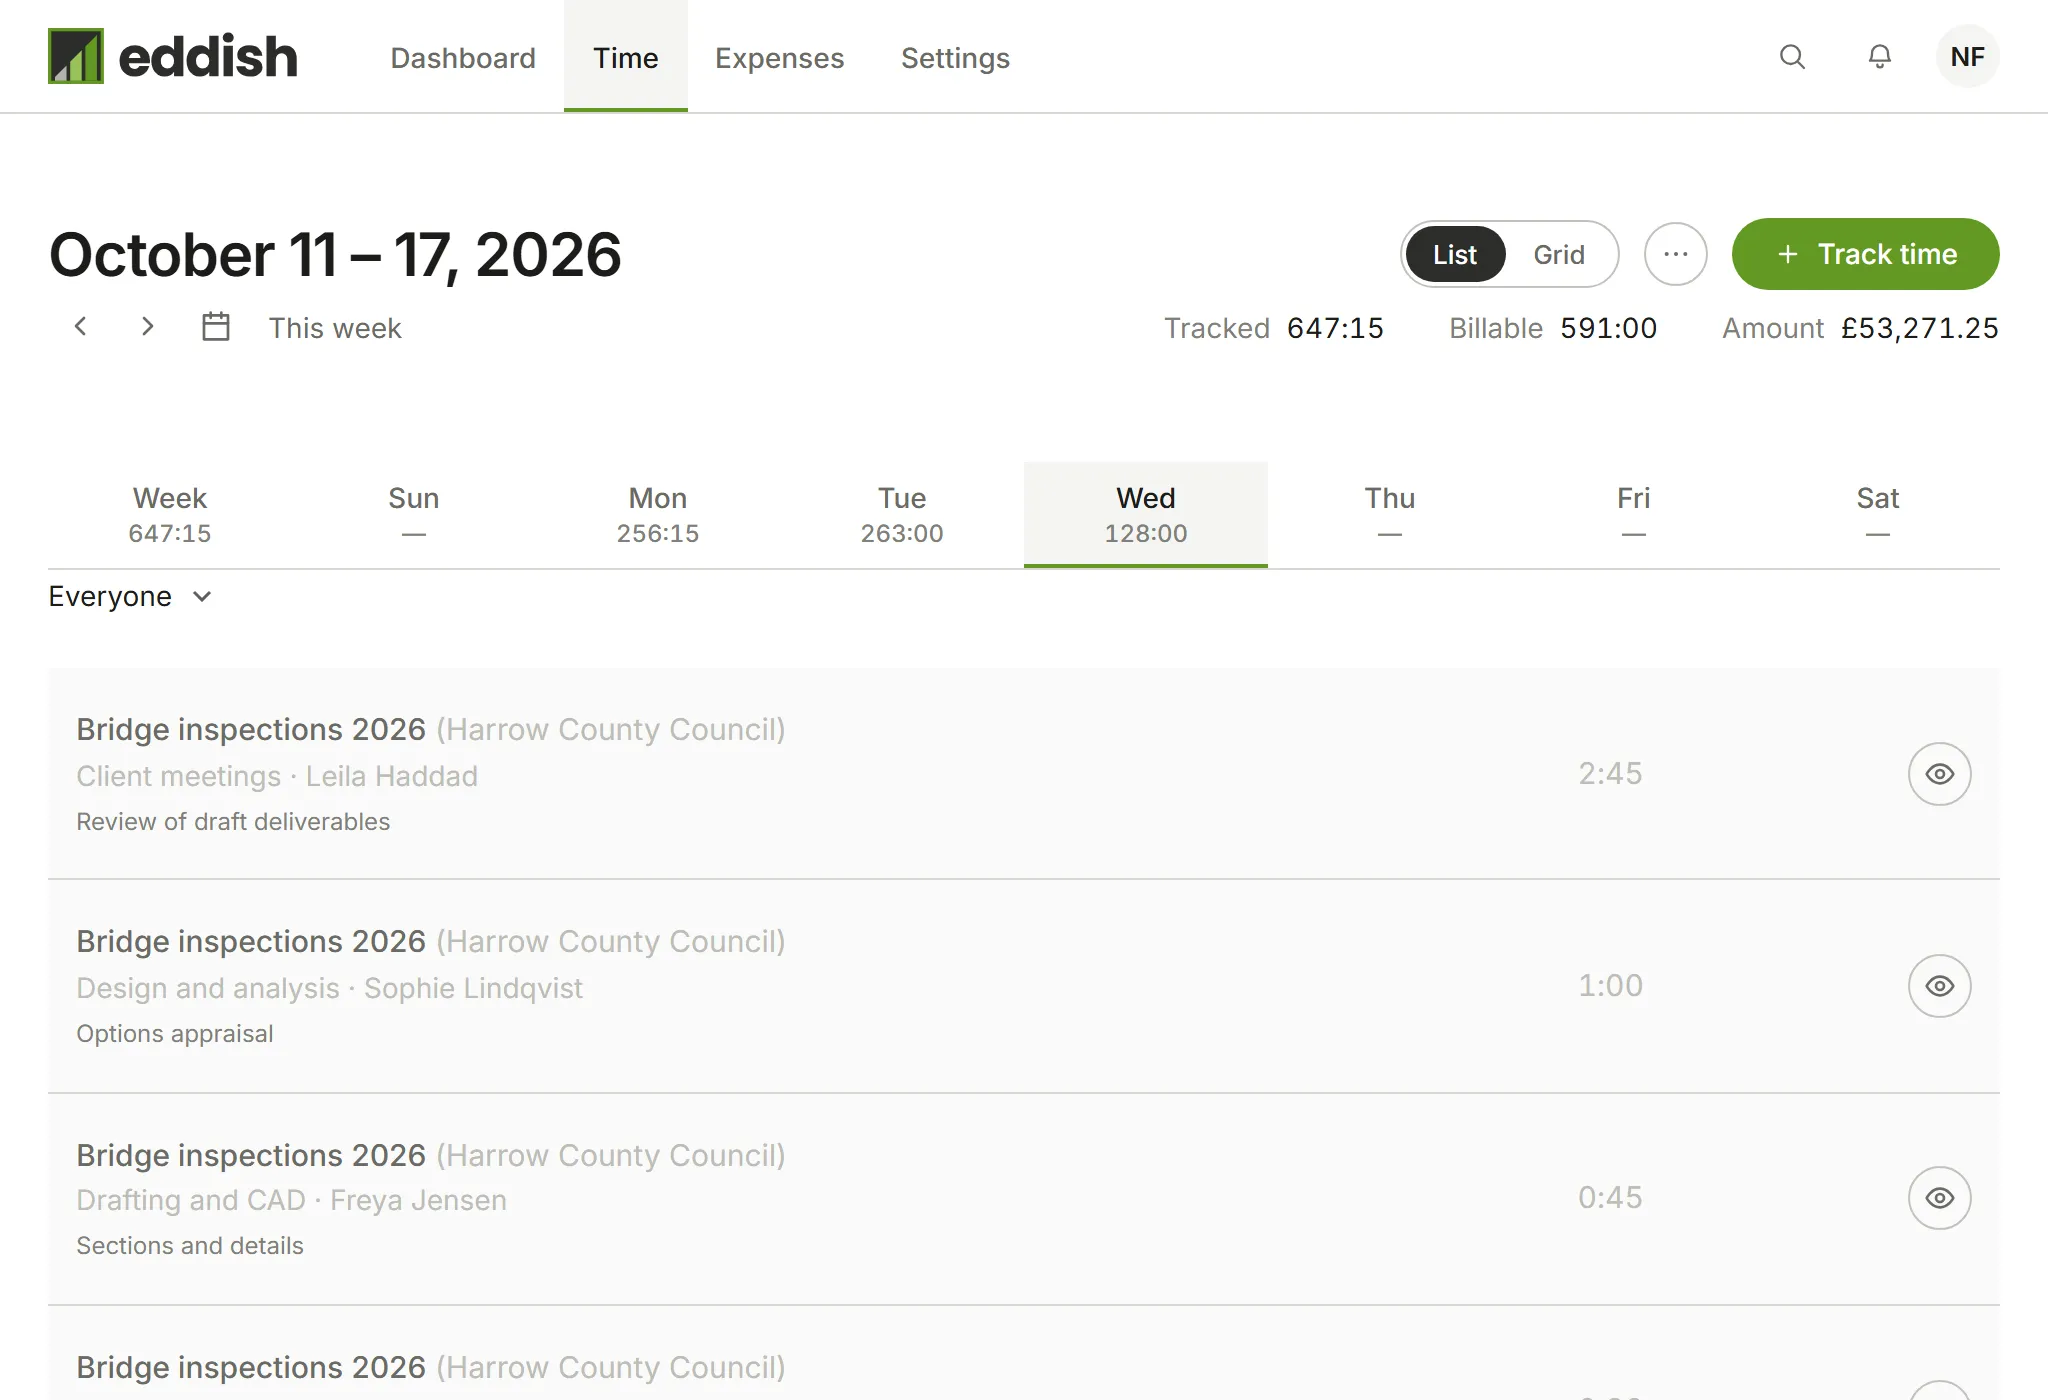
Task: Click the Track time button
Action: 1866,254
